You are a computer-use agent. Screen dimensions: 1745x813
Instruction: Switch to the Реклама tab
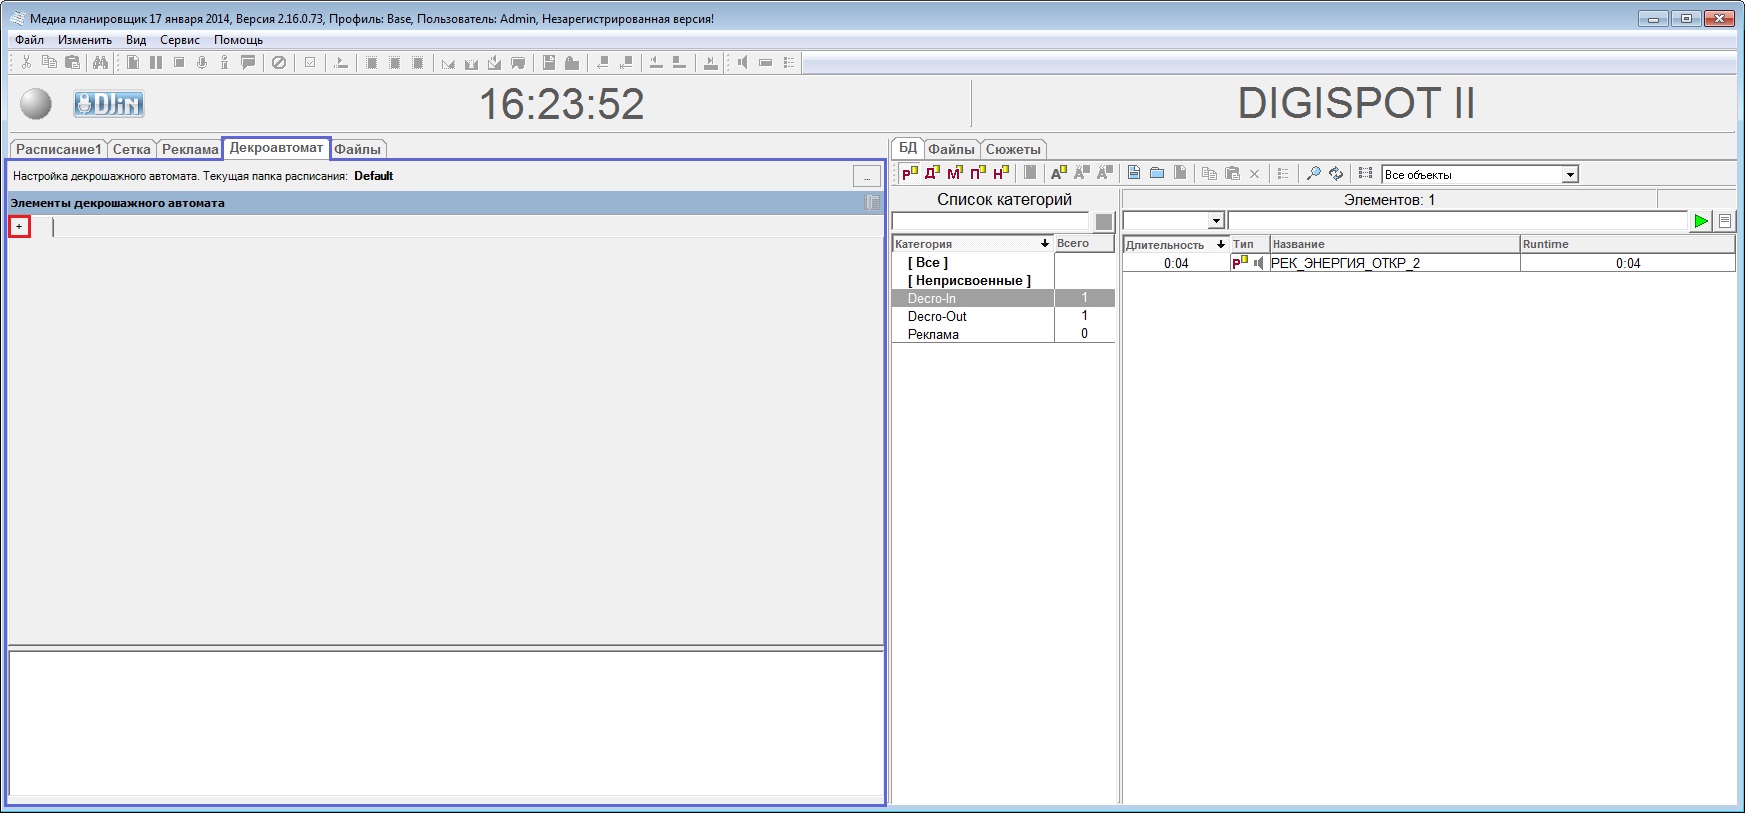point(190,149)
